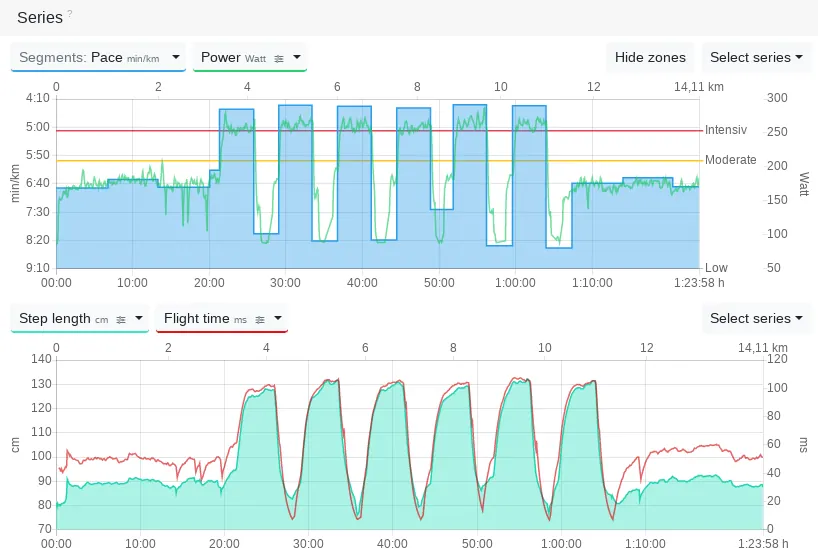Image resolution: width=818 pixels, height=560 pixels.
Task: Click 14,11 km label on lower chart
Action: coord(763,348)
